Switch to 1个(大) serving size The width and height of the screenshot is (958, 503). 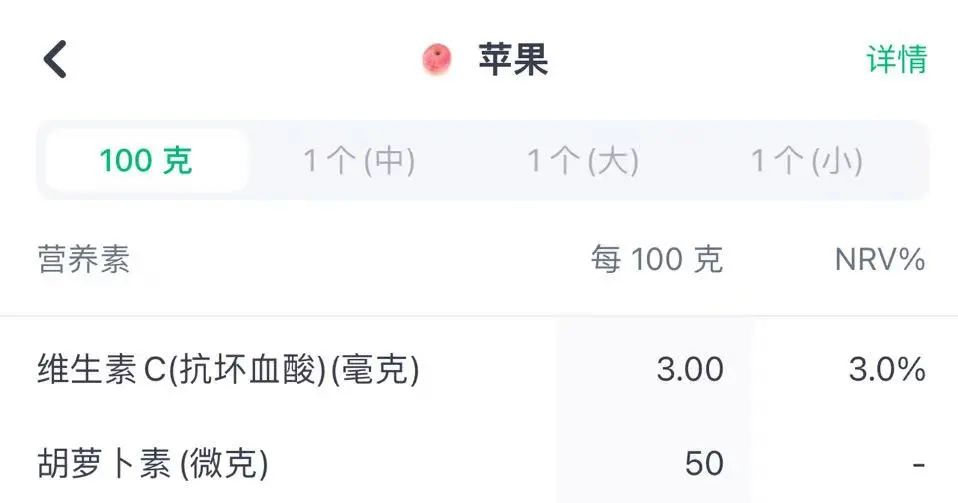tap(583, 161)
